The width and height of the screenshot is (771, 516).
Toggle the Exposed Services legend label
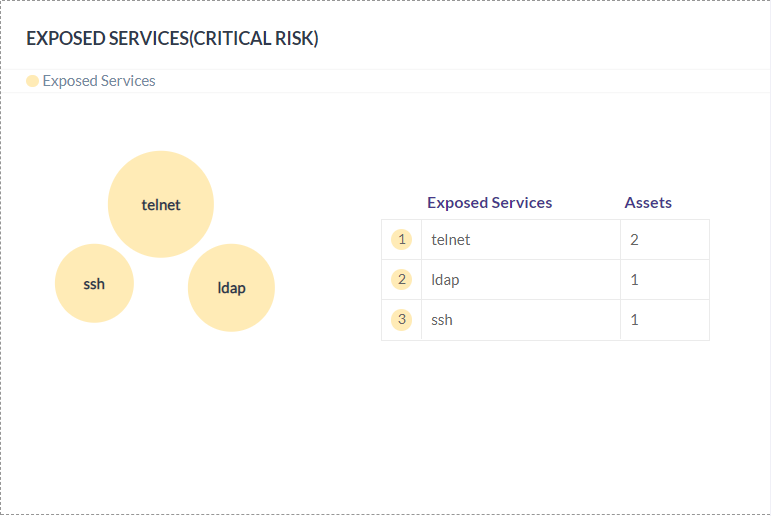click(x=99, y=81)
